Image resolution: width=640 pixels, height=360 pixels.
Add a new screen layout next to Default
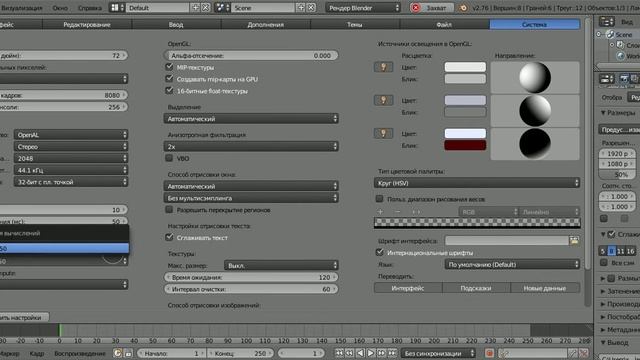(x=196, y=7)
